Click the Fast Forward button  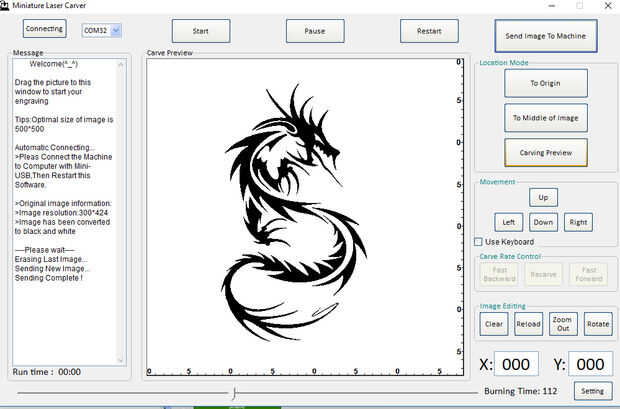click(589, 274)
